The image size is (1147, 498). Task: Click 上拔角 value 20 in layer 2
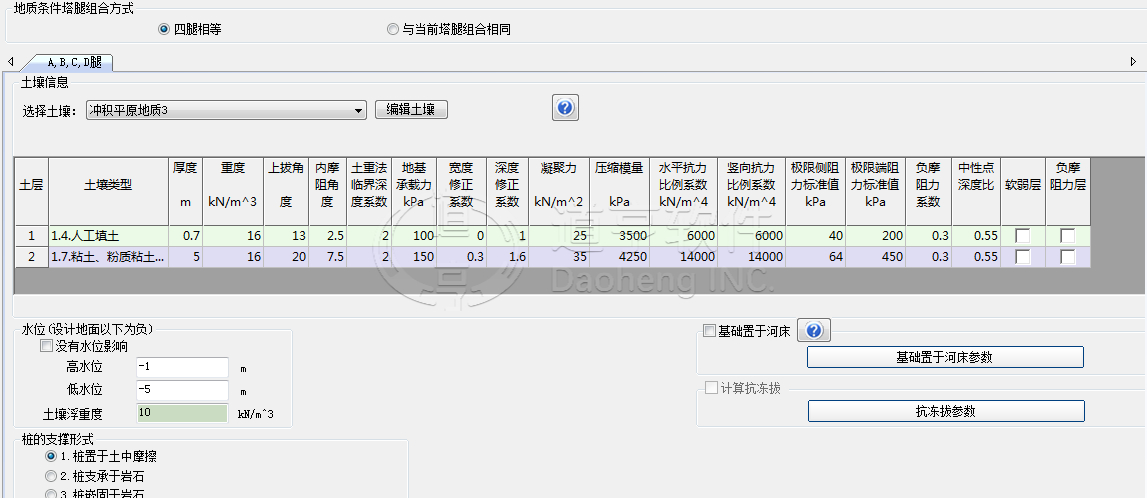285,257
